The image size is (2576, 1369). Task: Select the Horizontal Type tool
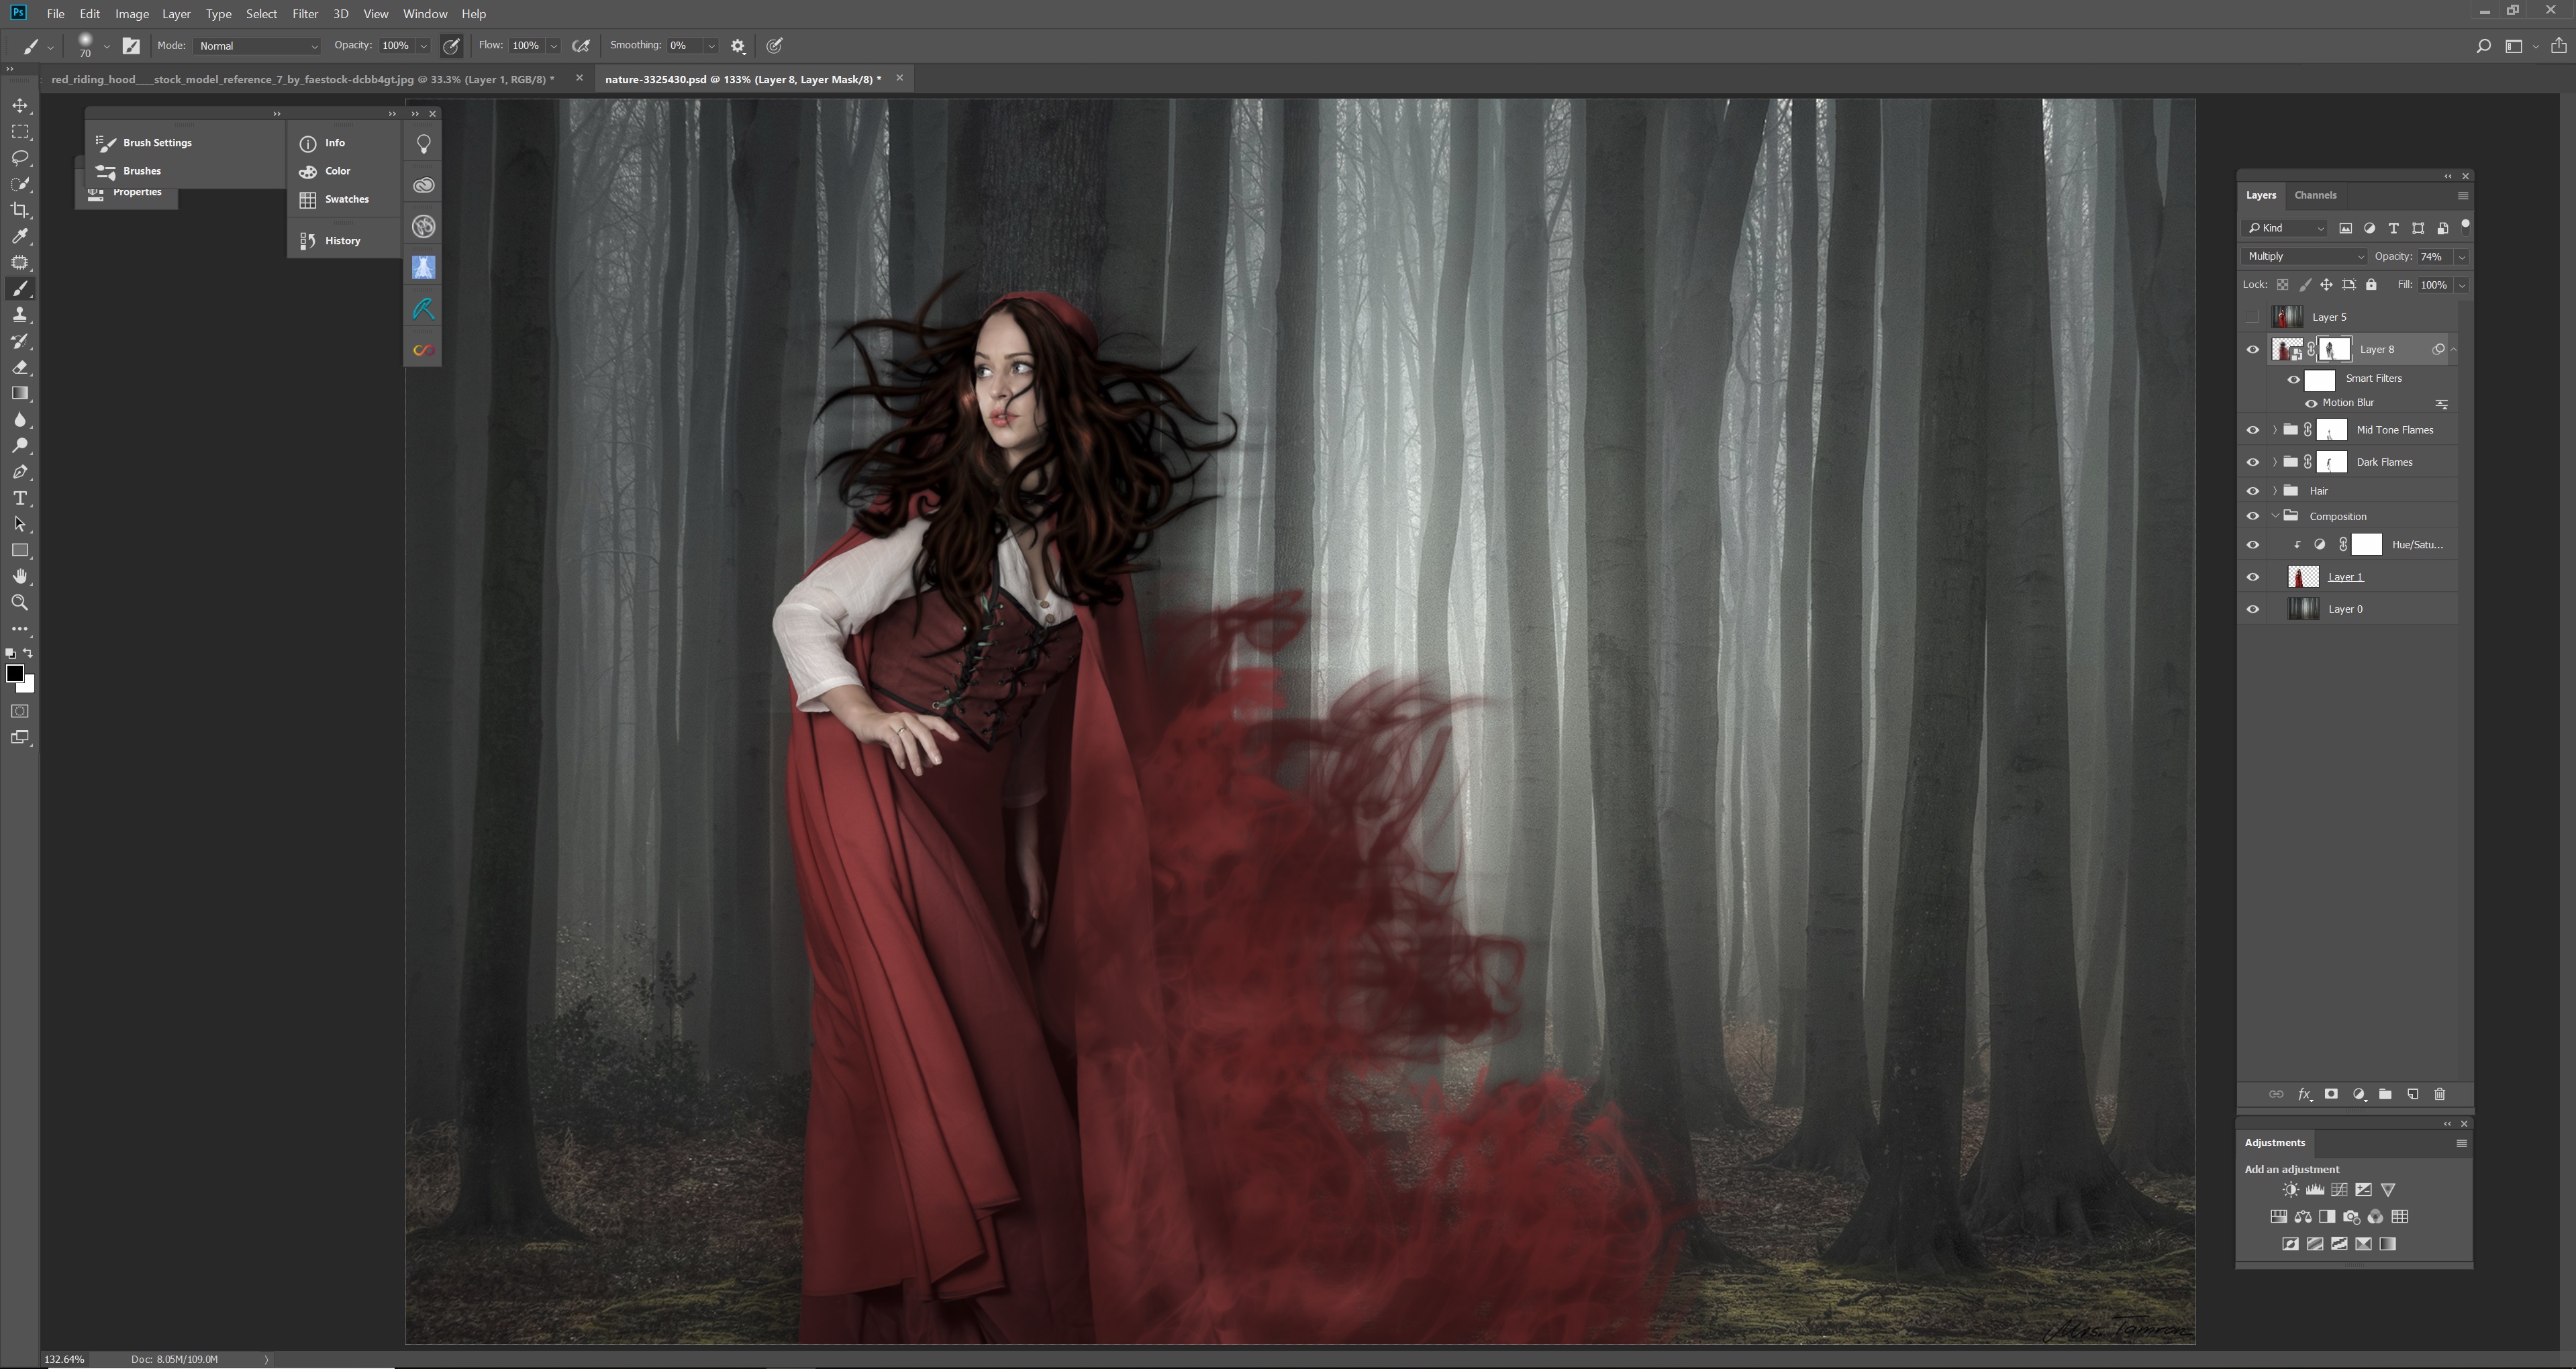[19, 498]
